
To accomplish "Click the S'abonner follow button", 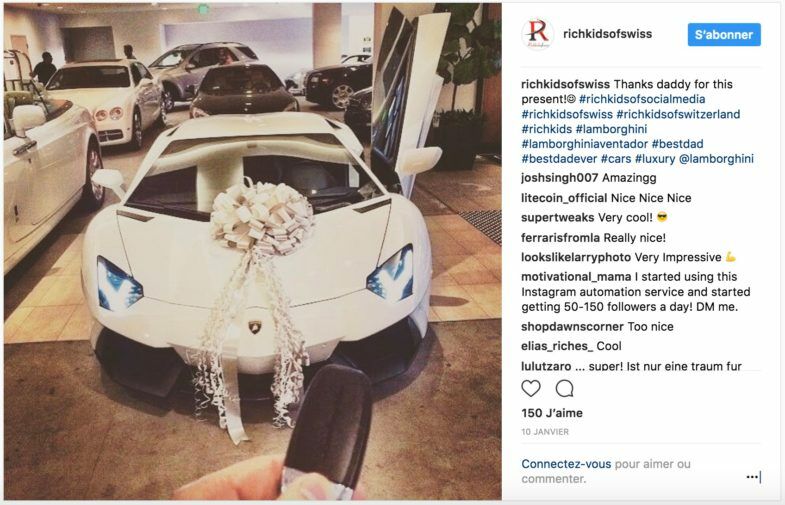I will pyautogui.click(x=724, y=35).
